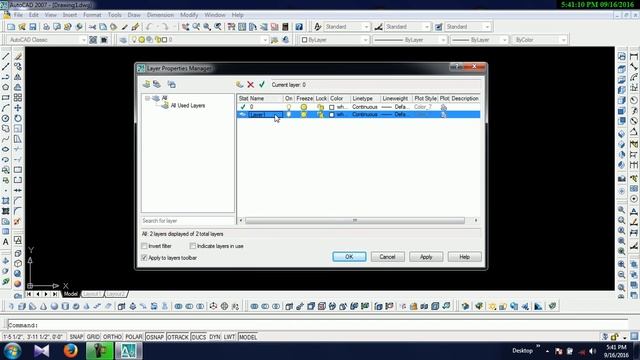Image resolution: width=640 pixels, height=360 pixels.
Task: Open the Modify menu
Action: (x=189, y=15)
